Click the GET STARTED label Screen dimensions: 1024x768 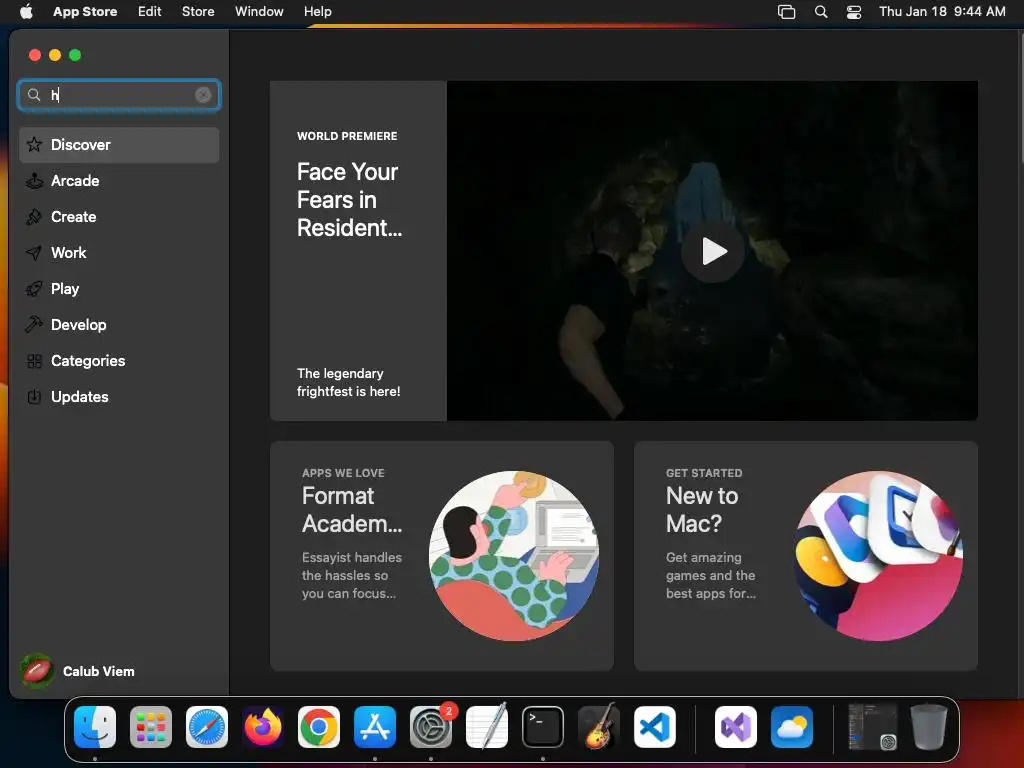(704, 473)
